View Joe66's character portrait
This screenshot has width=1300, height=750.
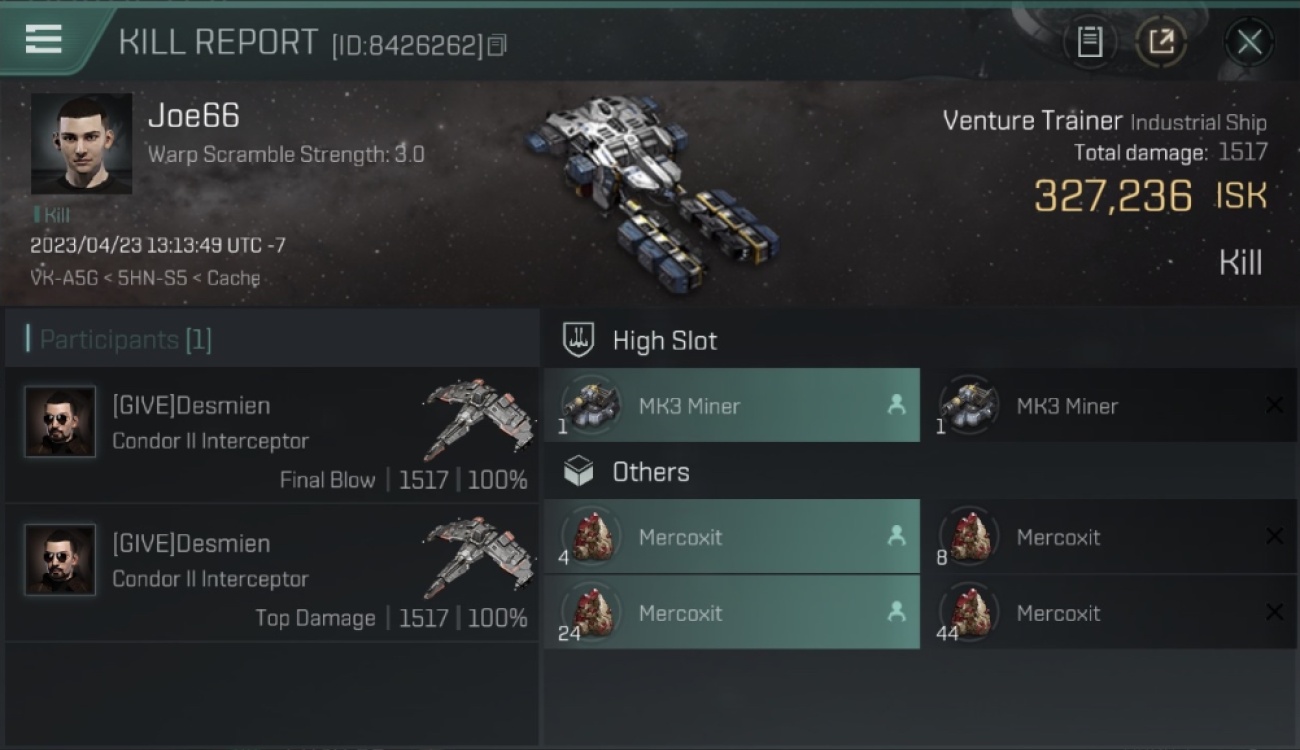click(x=81, y=144)
